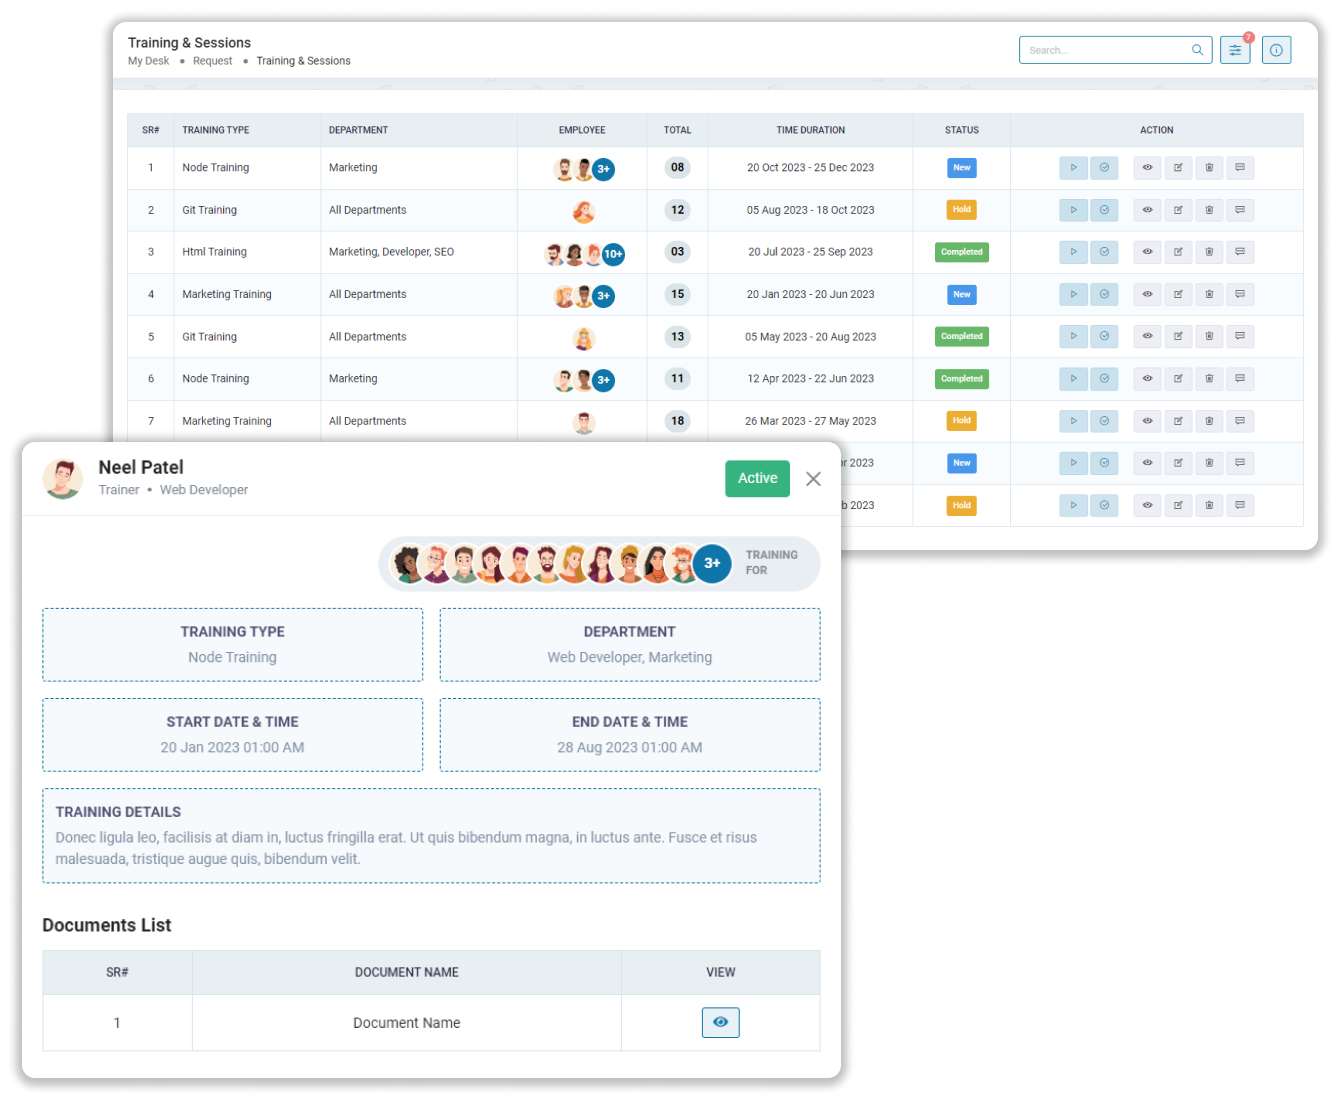Delete the Node Training row 6 entry

(x=1209, y=379)
